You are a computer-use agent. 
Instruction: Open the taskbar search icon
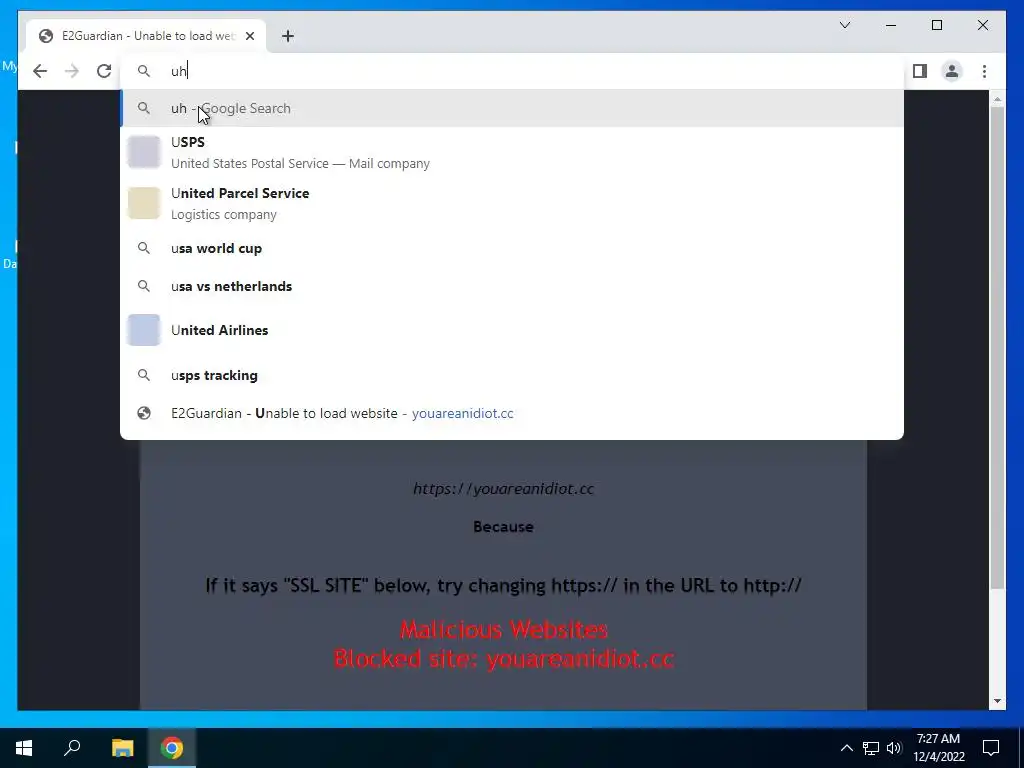pos(72,748)
